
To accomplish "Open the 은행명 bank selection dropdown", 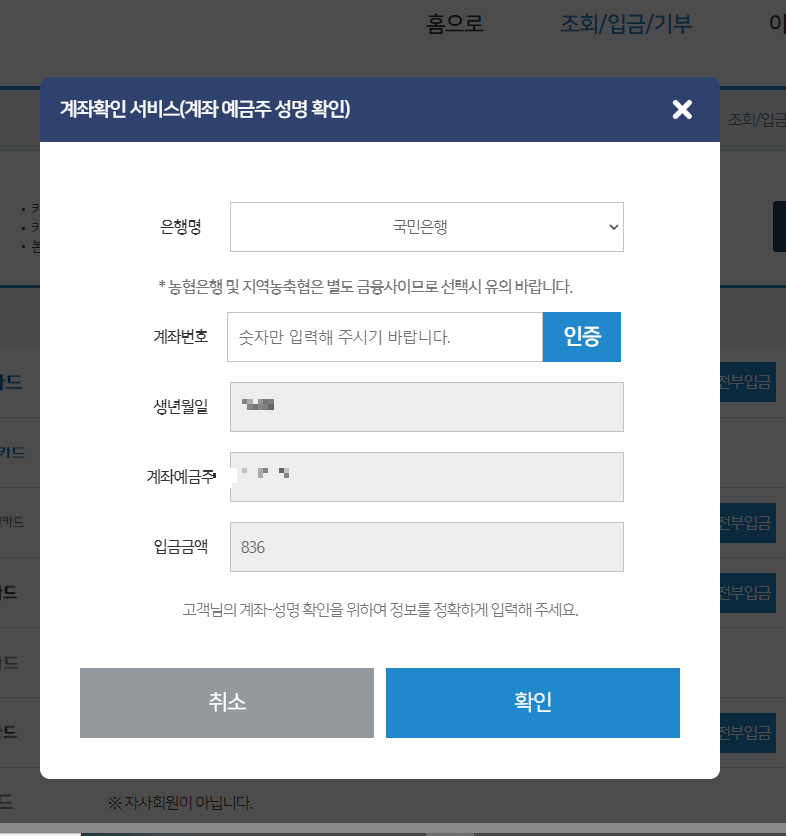I will pyautogui.click(x=427, y=227).
